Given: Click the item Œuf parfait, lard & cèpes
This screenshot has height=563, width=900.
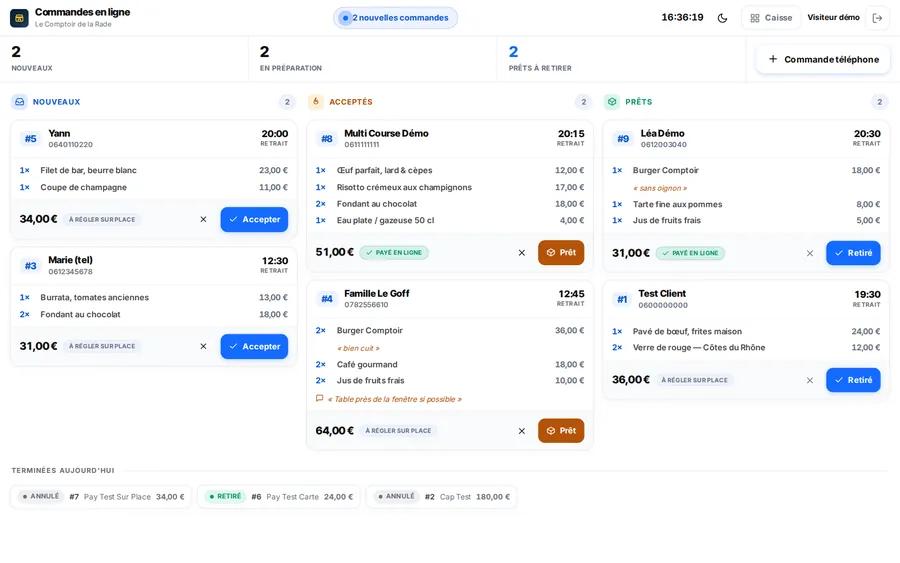Looking at the screenshot, I should click(384, 170).
